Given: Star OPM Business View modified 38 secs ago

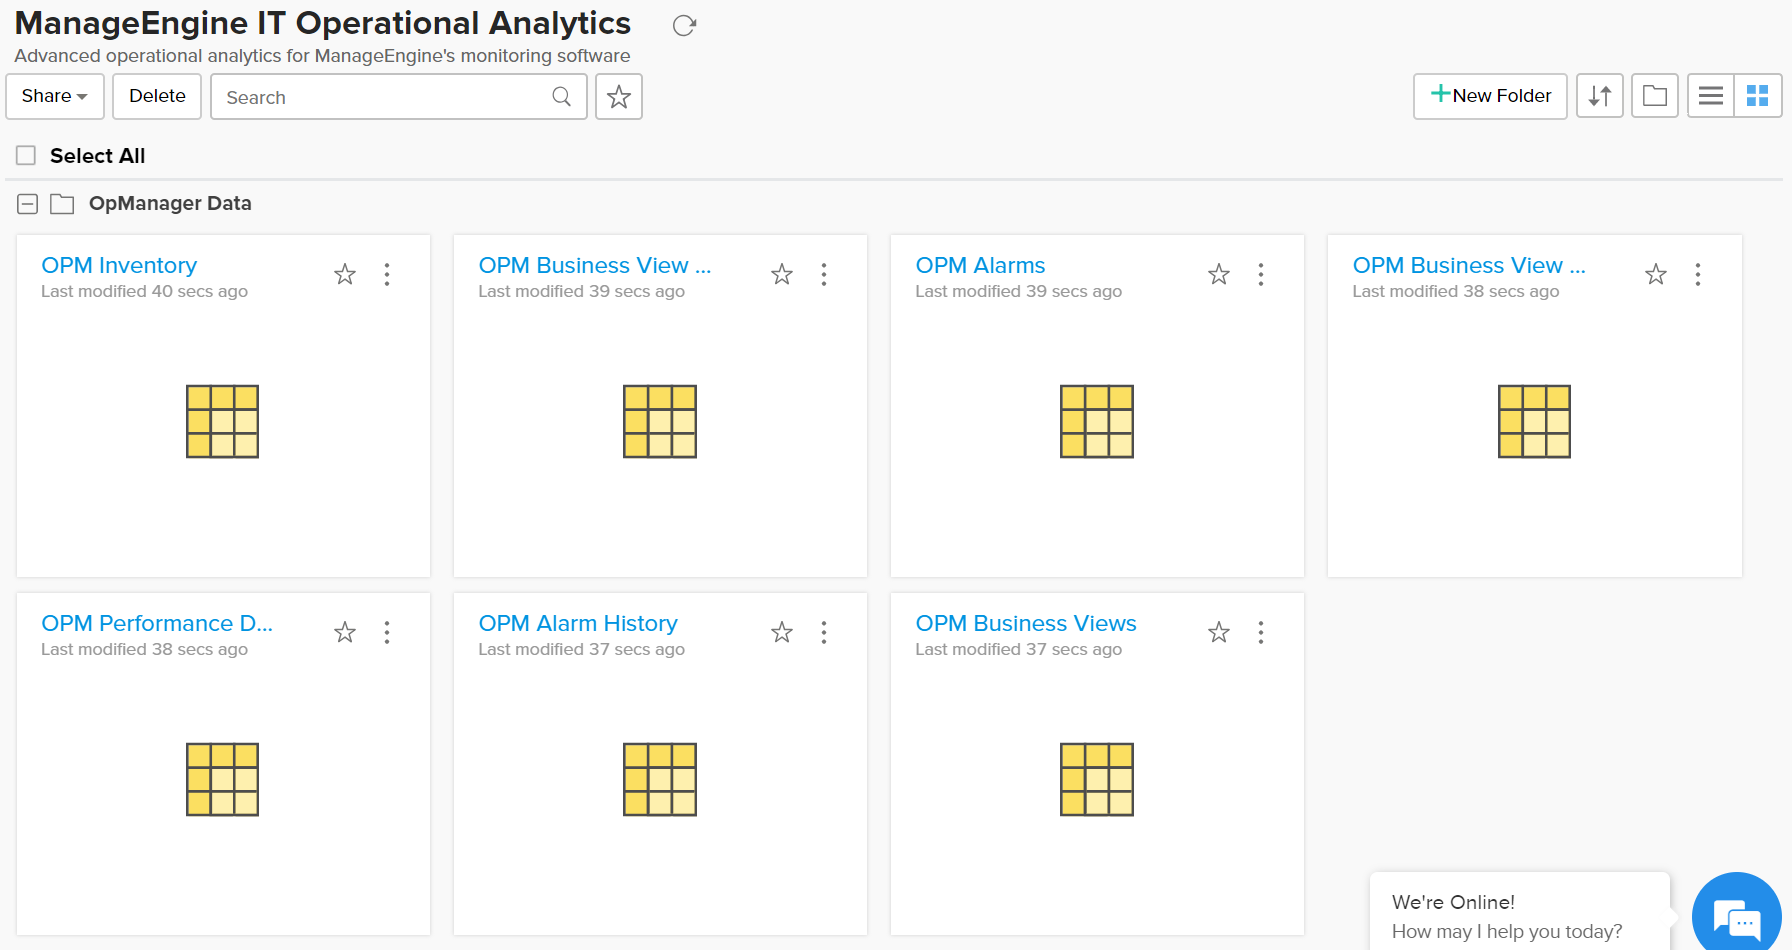Looking at the screenshot, I should [1656, 274].
